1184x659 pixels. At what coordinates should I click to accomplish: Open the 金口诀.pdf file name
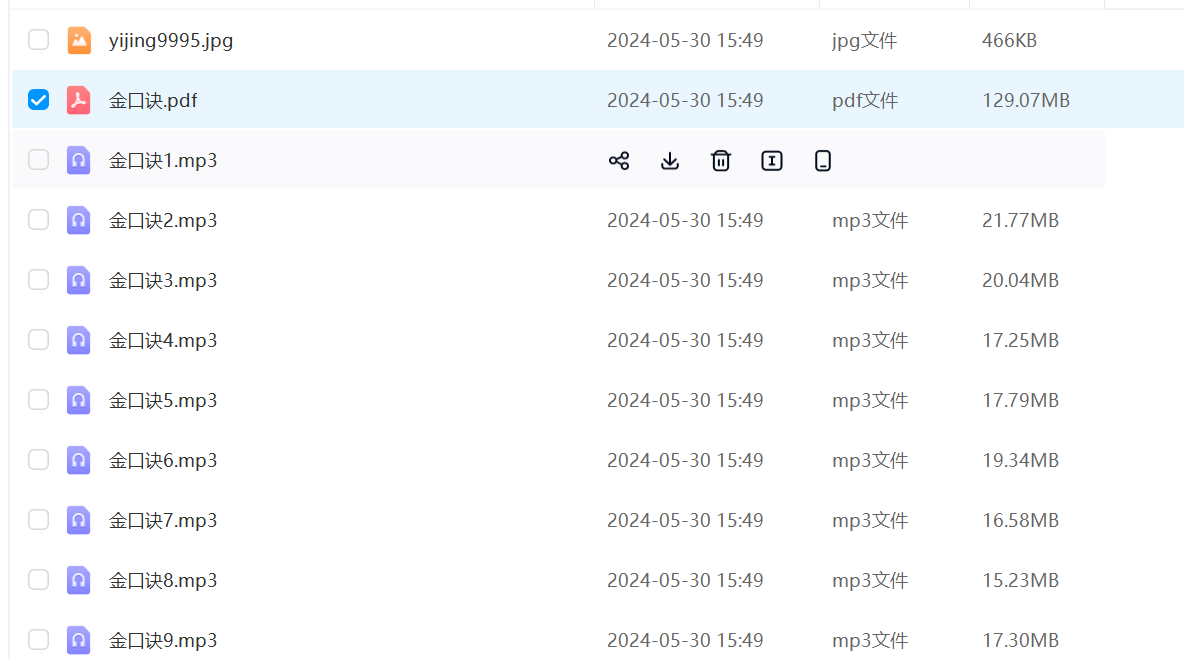pyautogui.click(x=153, y=100)
